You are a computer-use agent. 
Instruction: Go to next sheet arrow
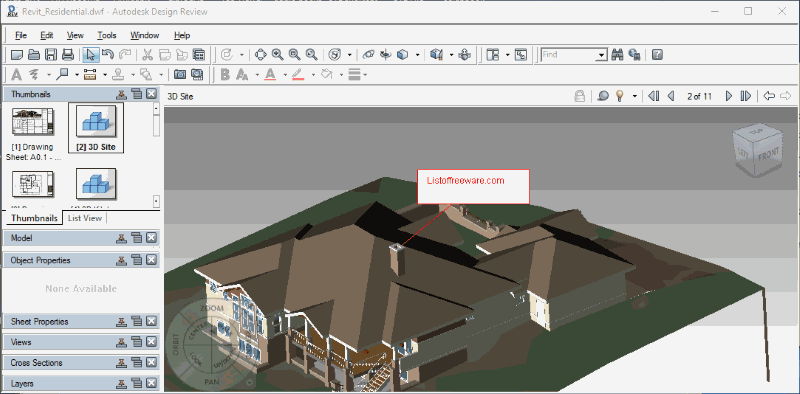click(x=729, y=96)
